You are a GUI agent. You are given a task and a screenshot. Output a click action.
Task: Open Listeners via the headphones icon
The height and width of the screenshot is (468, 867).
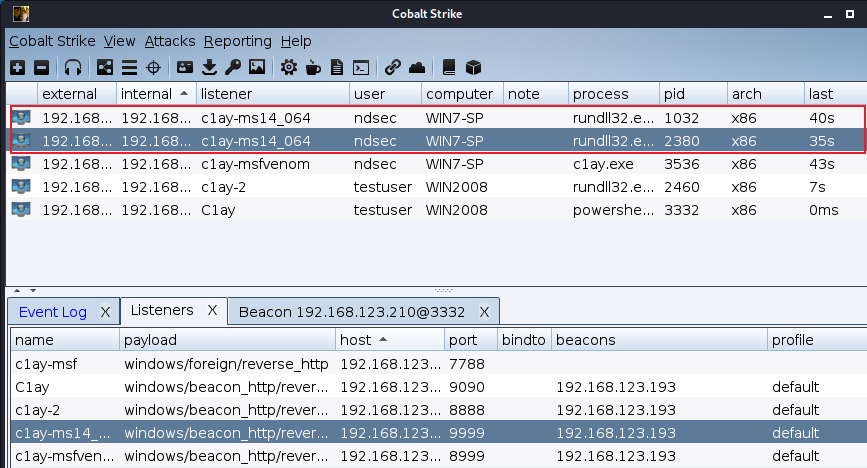[x=73, y=68]
